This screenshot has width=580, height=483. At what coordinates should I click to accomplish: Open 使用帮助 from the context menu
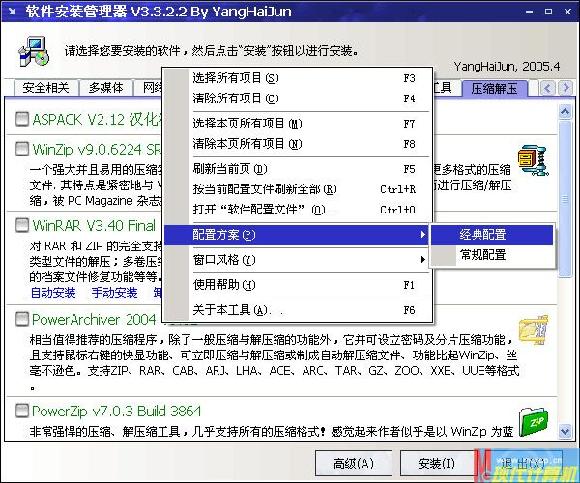(296, 285)
